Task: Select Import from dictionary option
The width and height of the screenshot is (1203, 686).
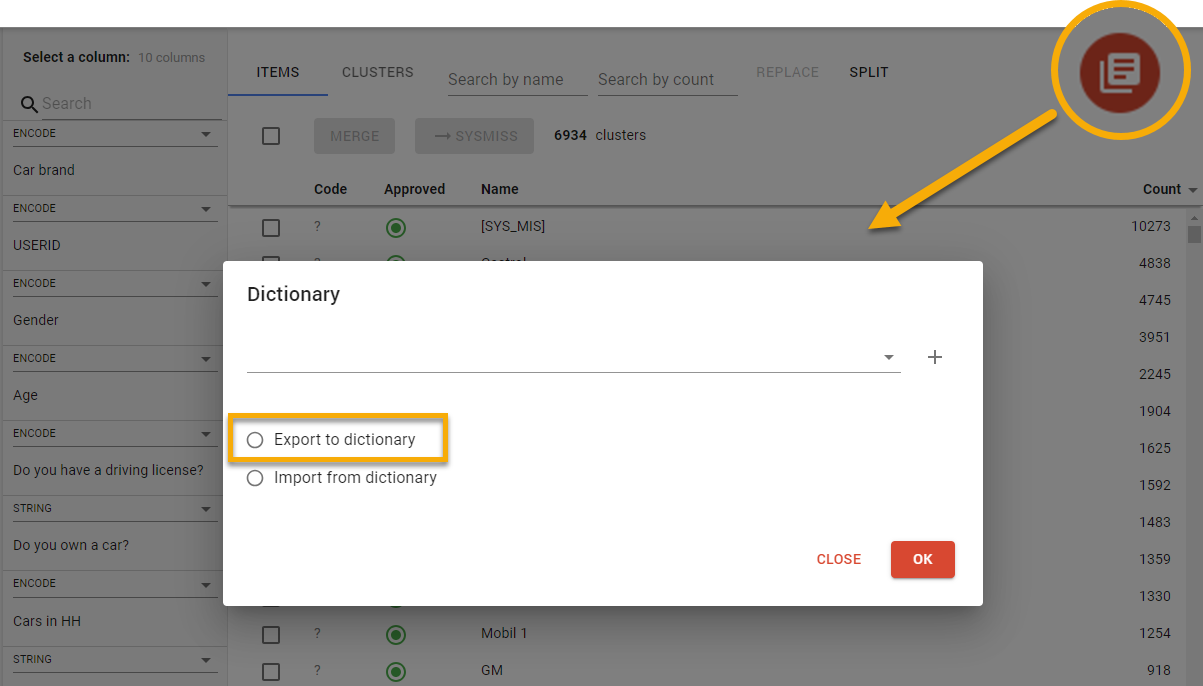Action: coord(255,478)
